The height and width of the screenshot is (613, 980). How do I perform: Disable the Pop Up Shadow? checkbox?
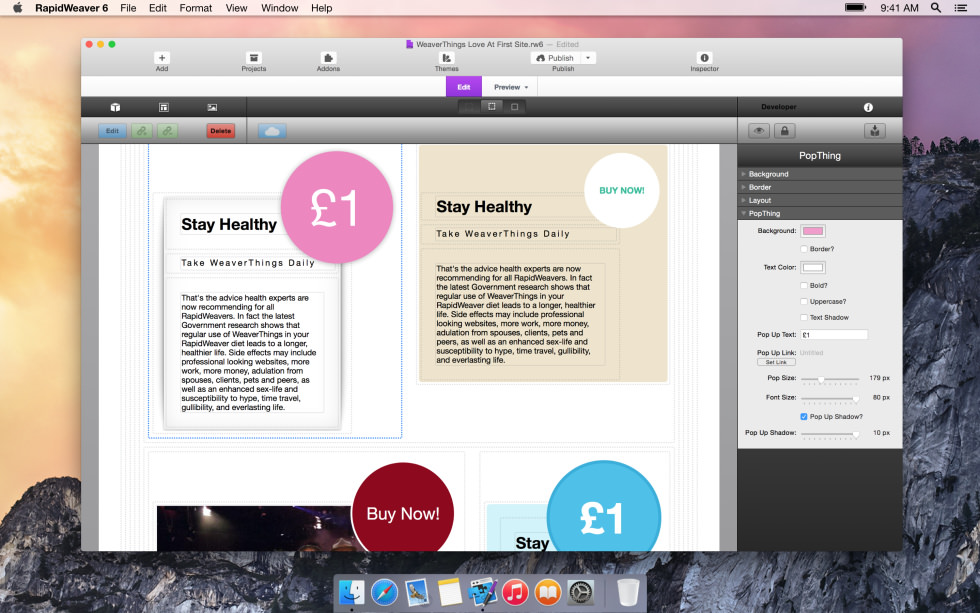tap(804, 416)
